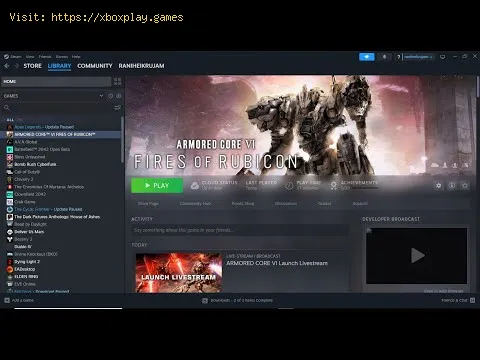Select A.V.A Global in the list
The width and height of the screenshot is (480, 360).
pos(25,142)
